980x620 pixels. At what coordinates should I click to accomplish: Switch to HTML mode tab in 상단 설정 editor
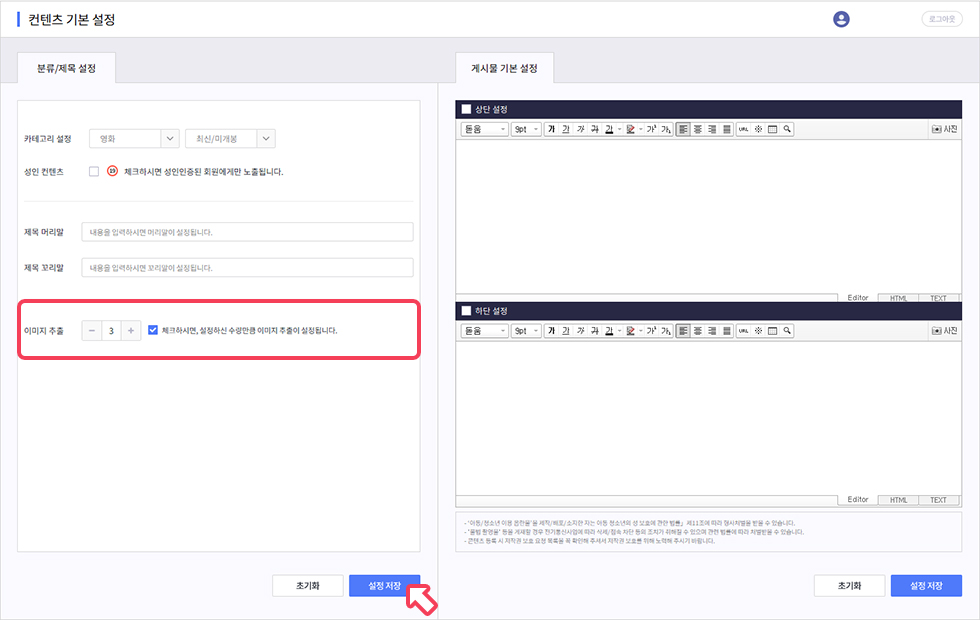pos(898,298)
